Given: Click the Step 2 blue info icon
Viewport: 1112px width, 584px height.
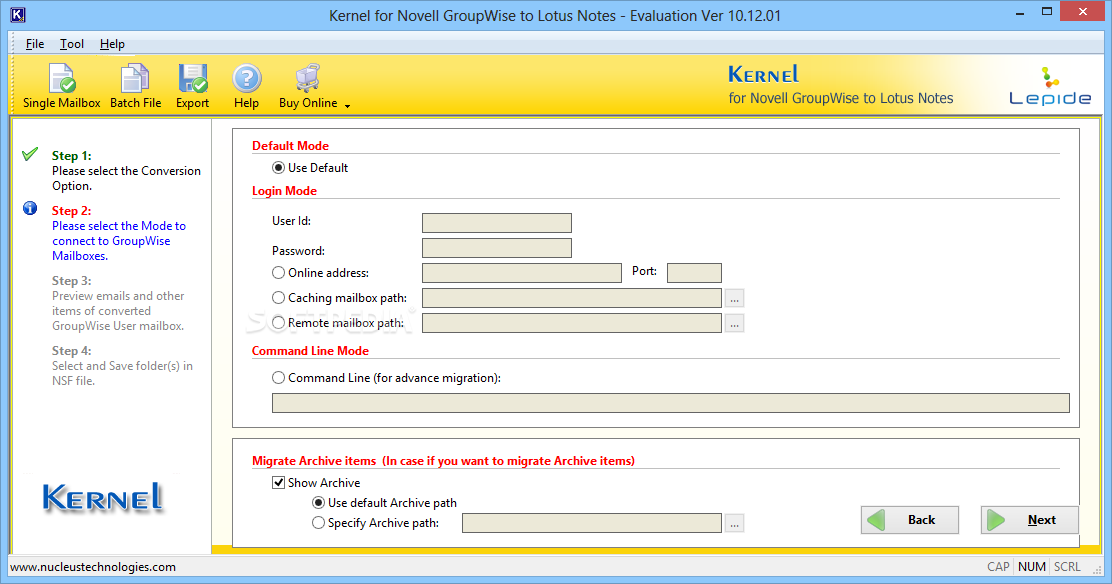Looking at the screenshot, I should (x=30, y=209).
